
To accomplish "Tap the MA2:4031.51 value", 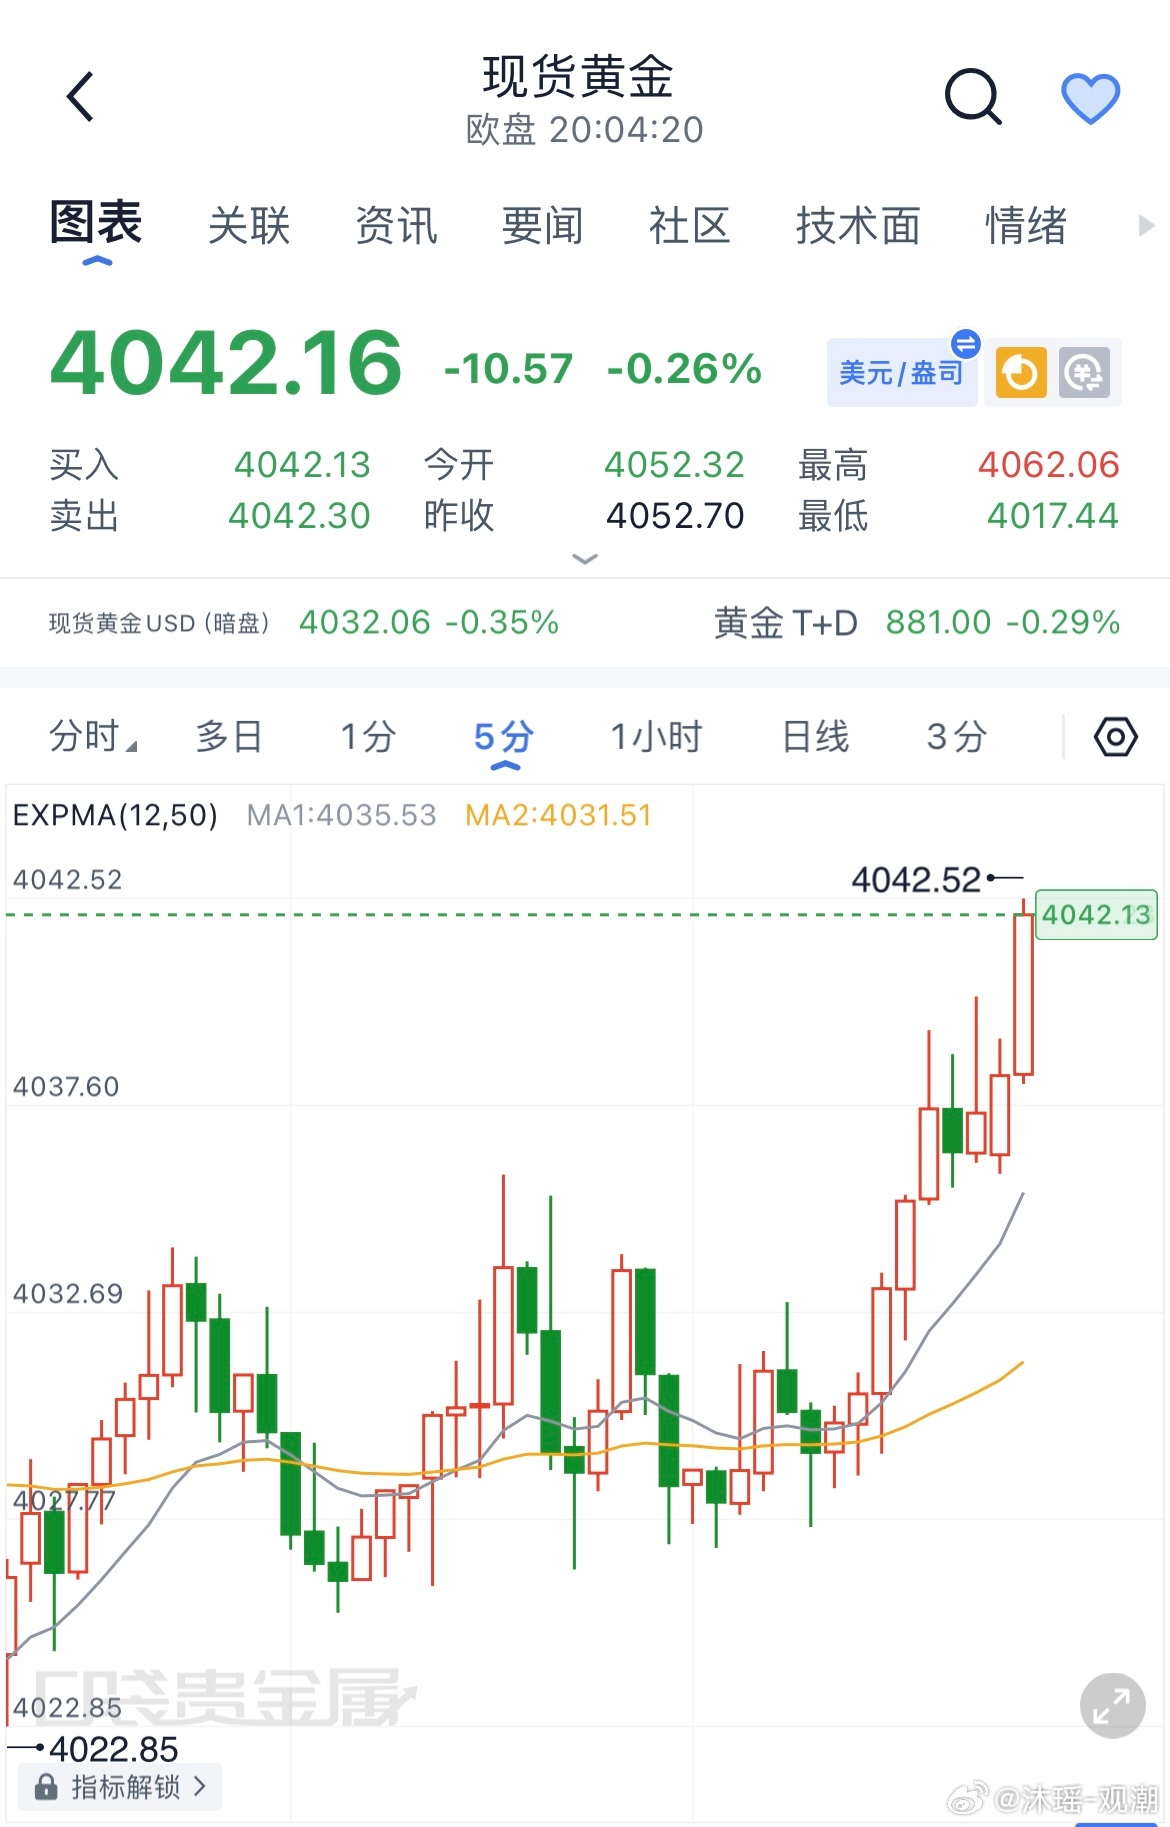I will pos(559,815).
